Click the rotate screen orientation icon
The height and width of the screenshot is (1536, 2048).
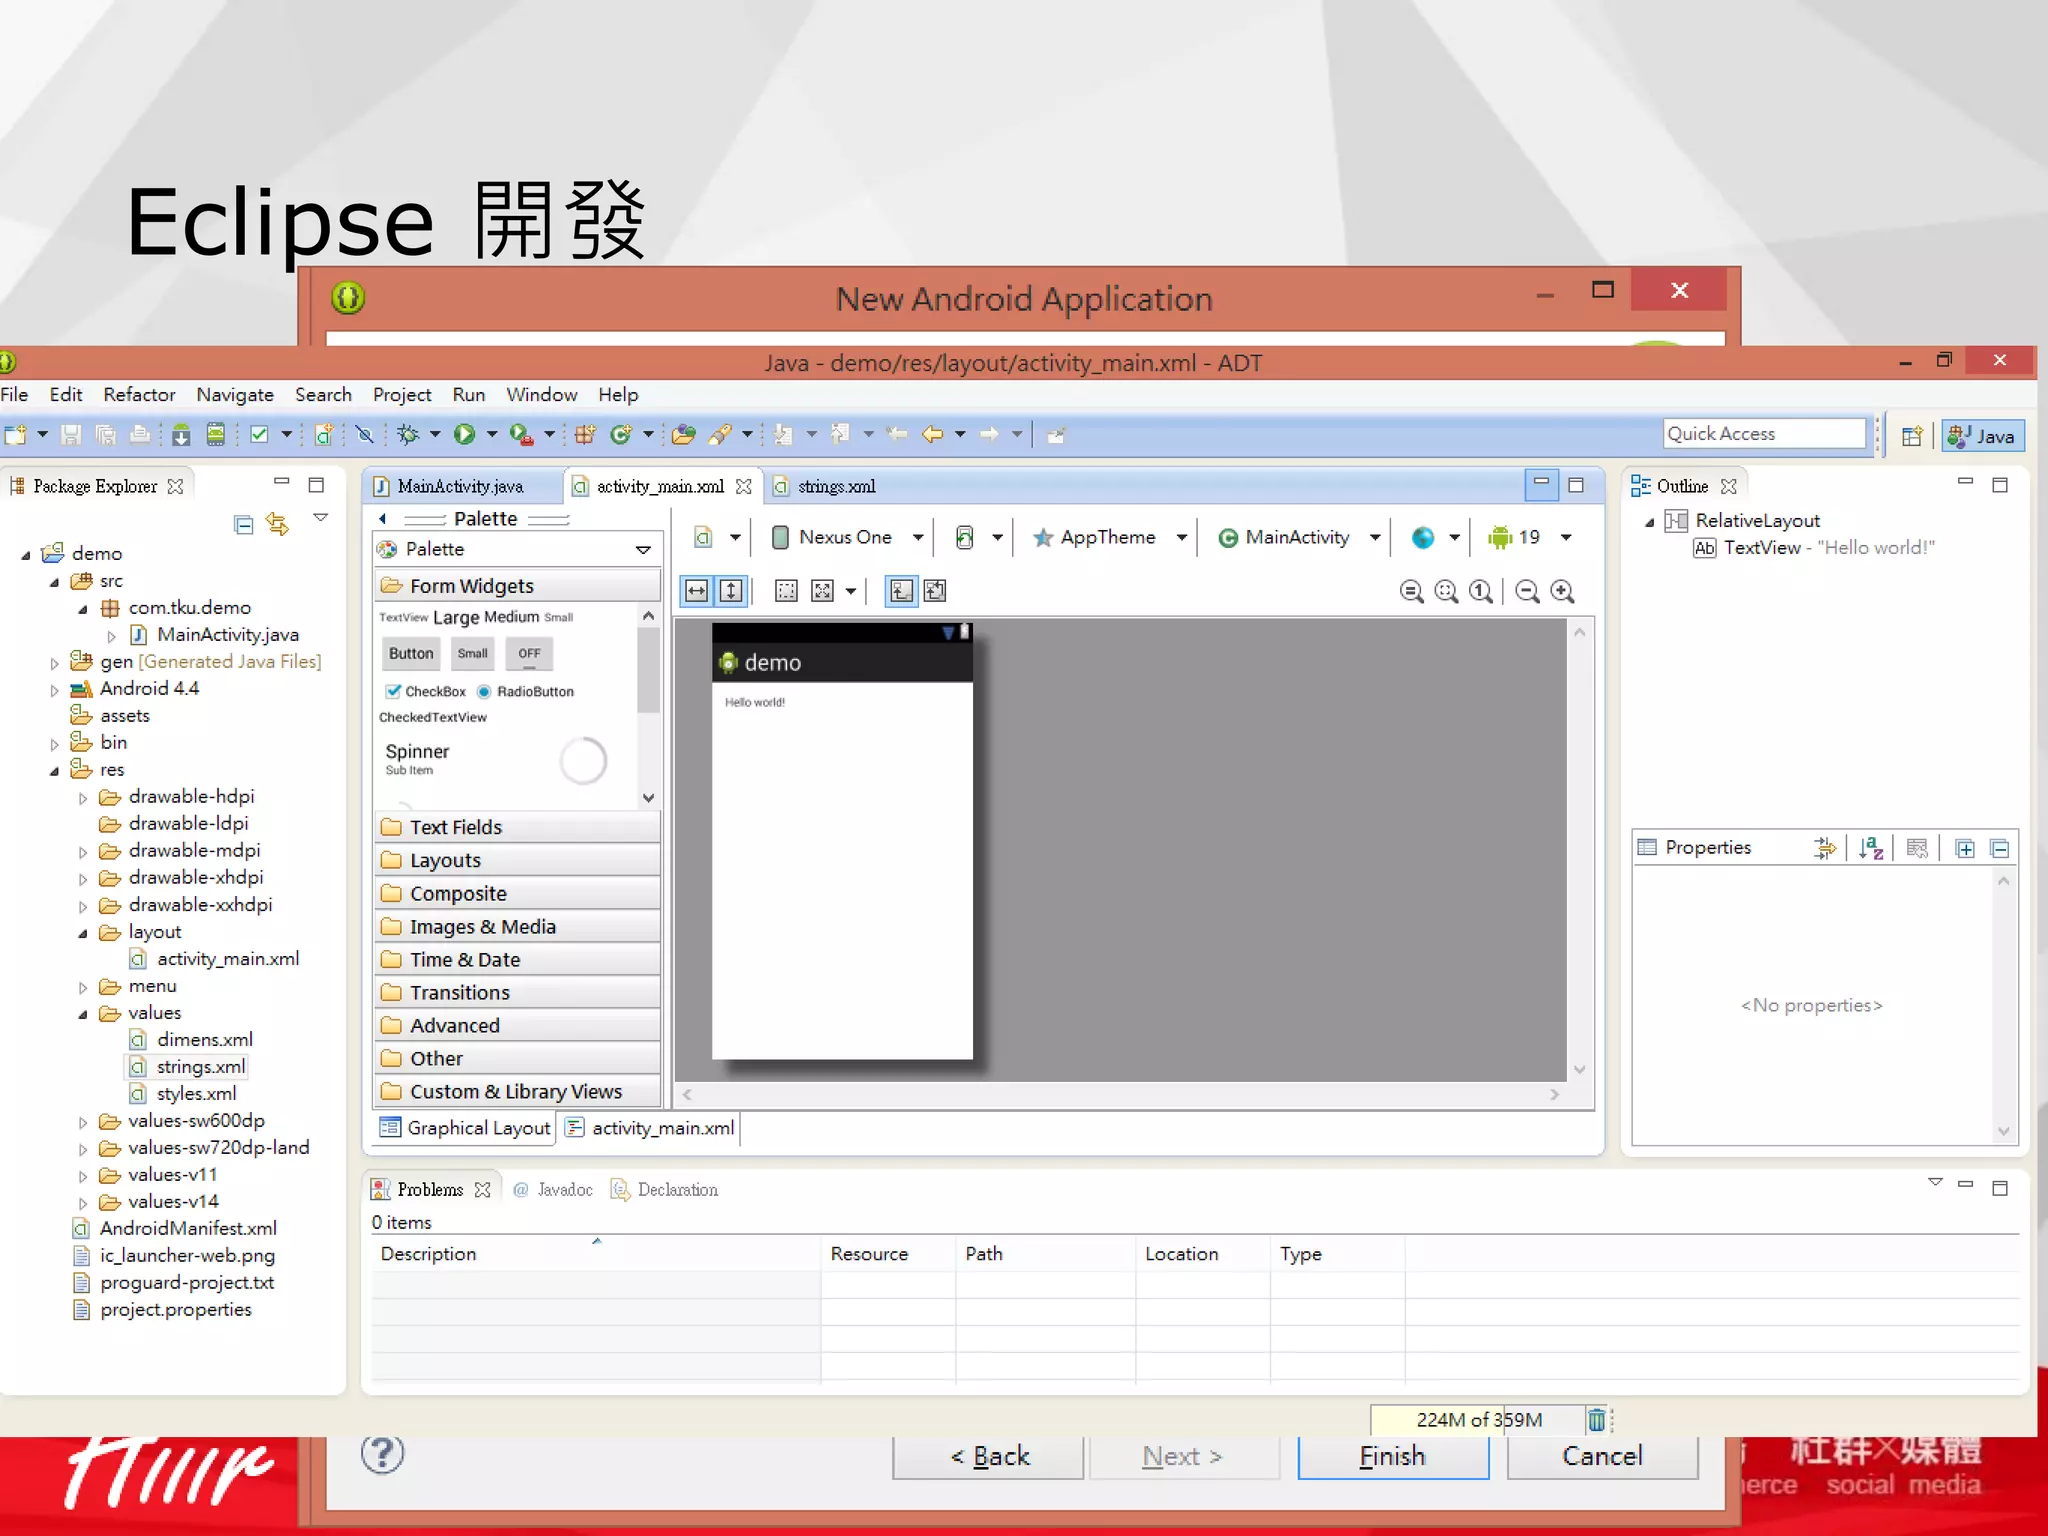[964, 537]
